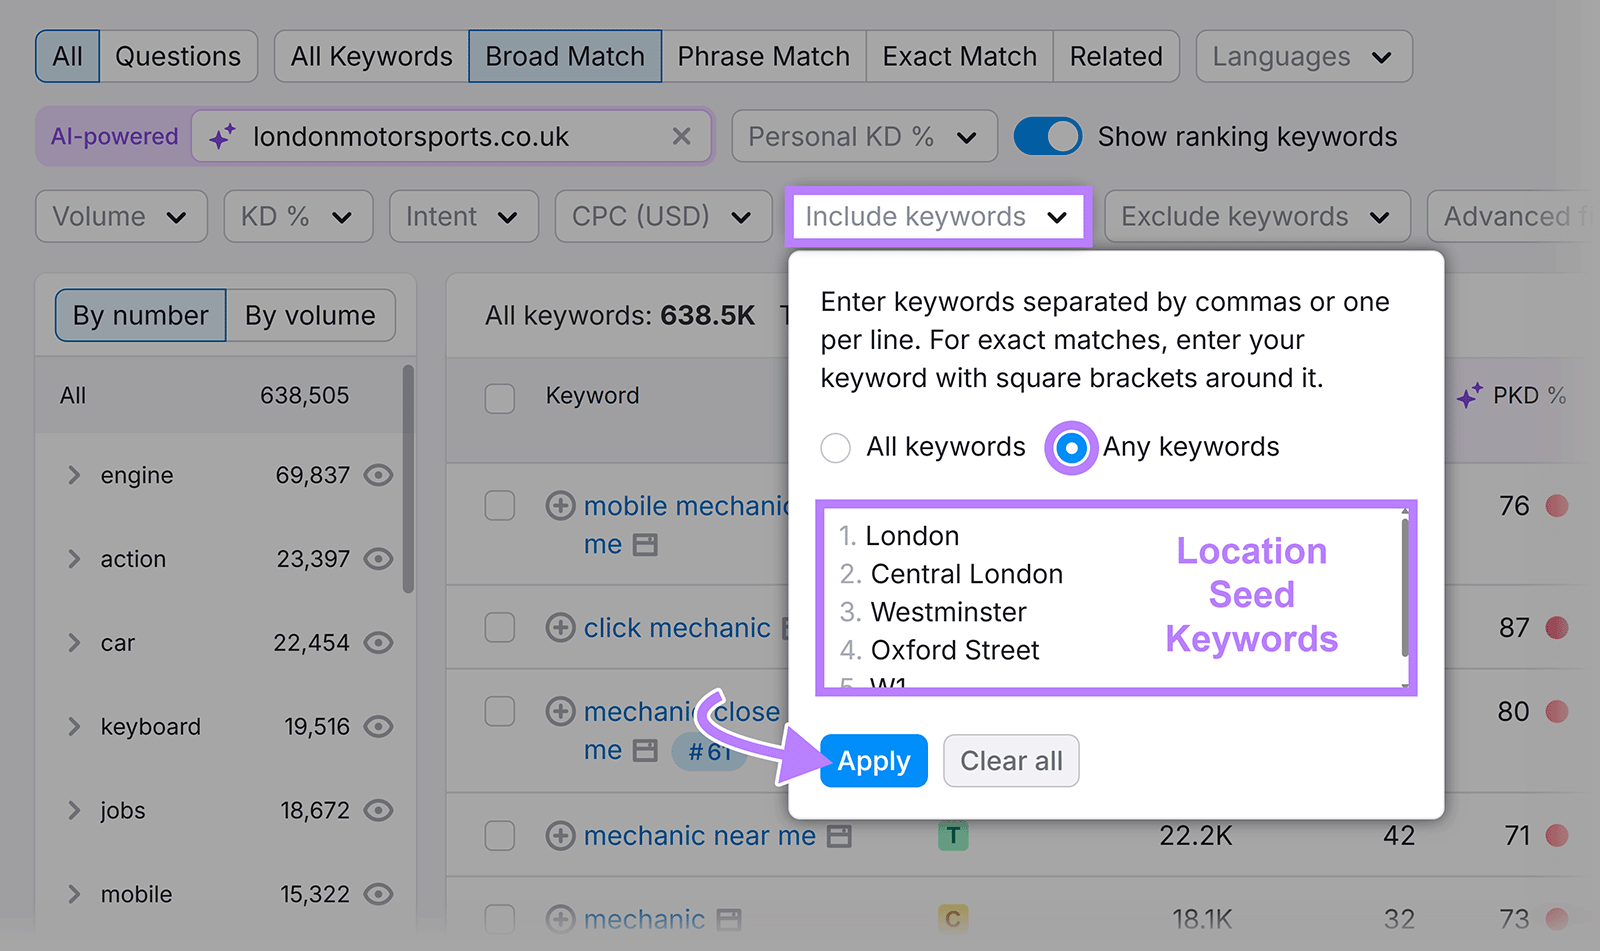The image size is (1600, 951).
Task: Switch to the Questions tab
Action: coord(178,57)
